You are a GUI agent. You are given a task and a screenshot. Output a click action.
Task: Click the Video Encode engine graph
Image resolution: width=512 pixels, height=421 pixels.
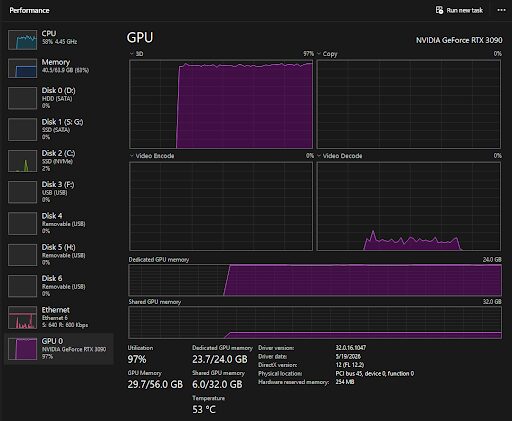221,206
